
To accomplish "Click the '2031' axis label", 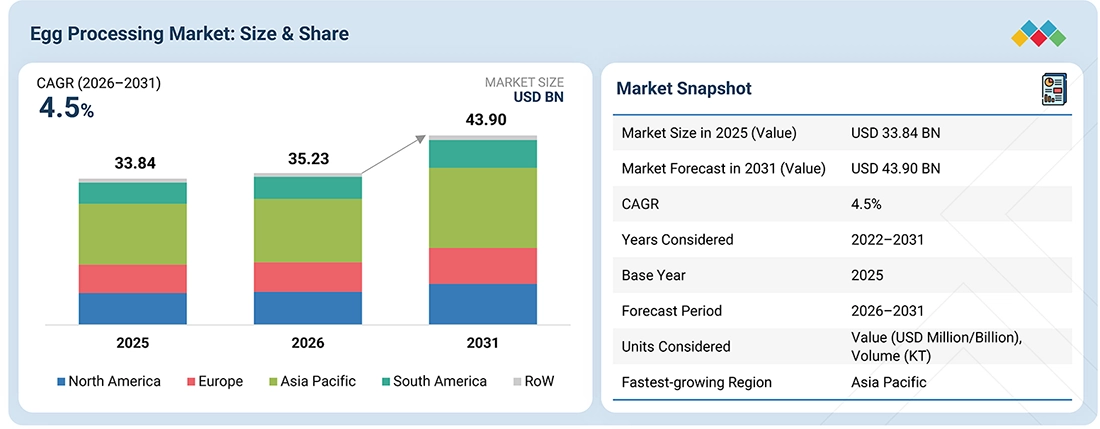I will pos(481,343).
